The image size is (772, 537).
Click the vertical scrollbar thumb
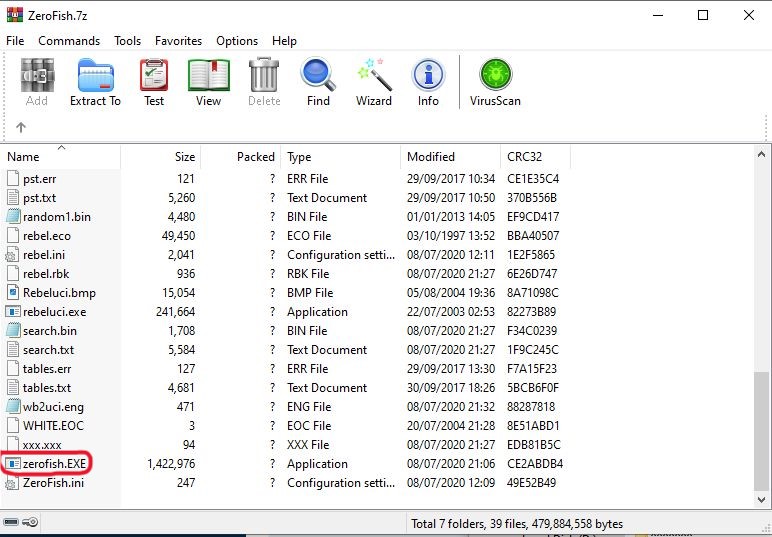pyautogui.click(x=761, y=431)
